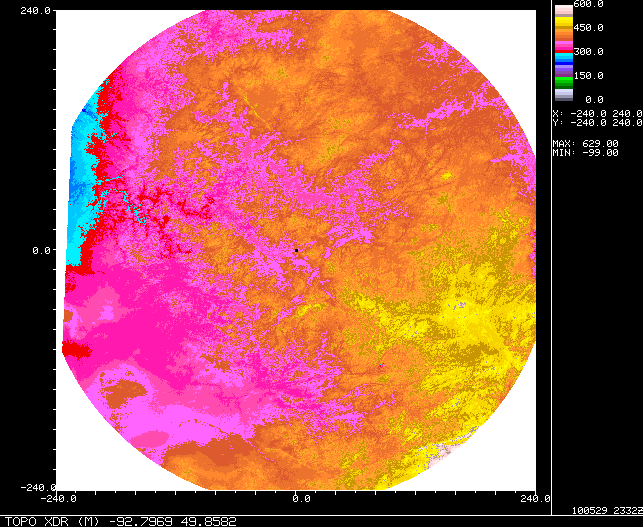Click the MAX: 629.00 readout
The height and width of the screenshot is (527, 643).
(586, 143)
